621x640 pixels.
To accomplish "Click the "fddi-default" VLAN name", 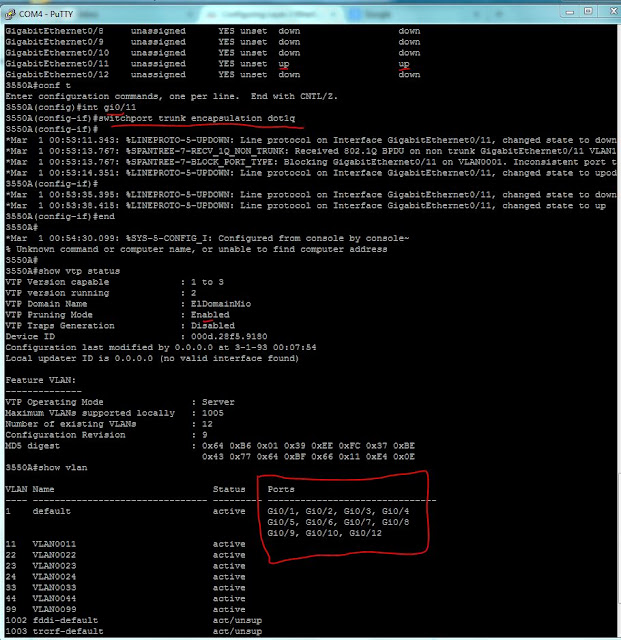I will click(x=65, y=621).
